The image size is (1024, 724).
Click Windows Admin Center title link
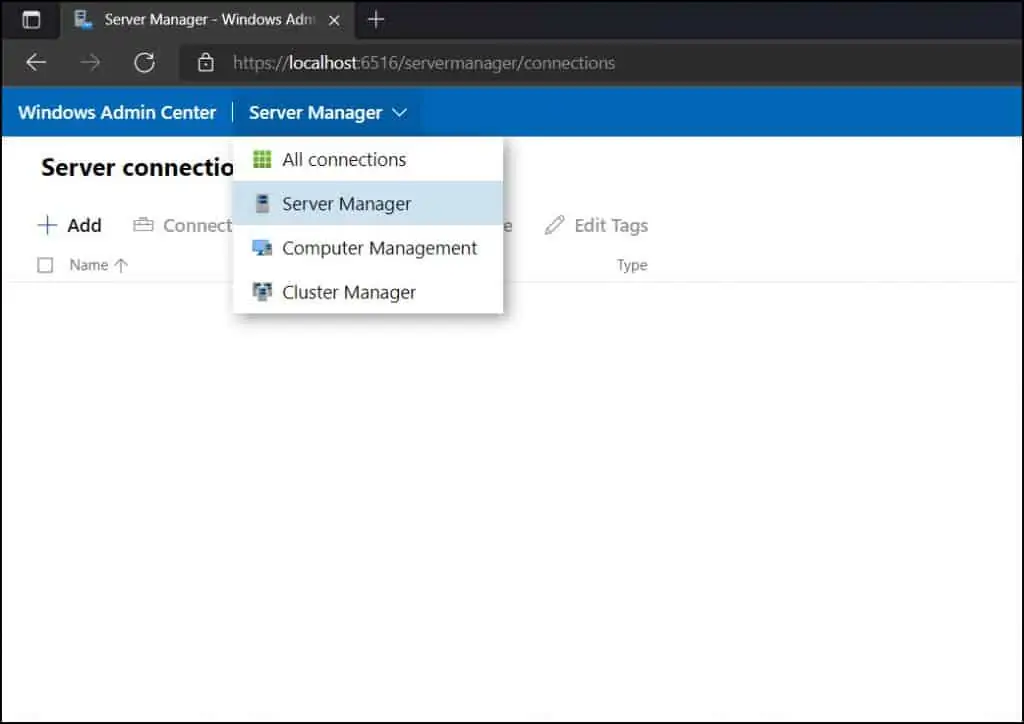(x=117, y=112)
